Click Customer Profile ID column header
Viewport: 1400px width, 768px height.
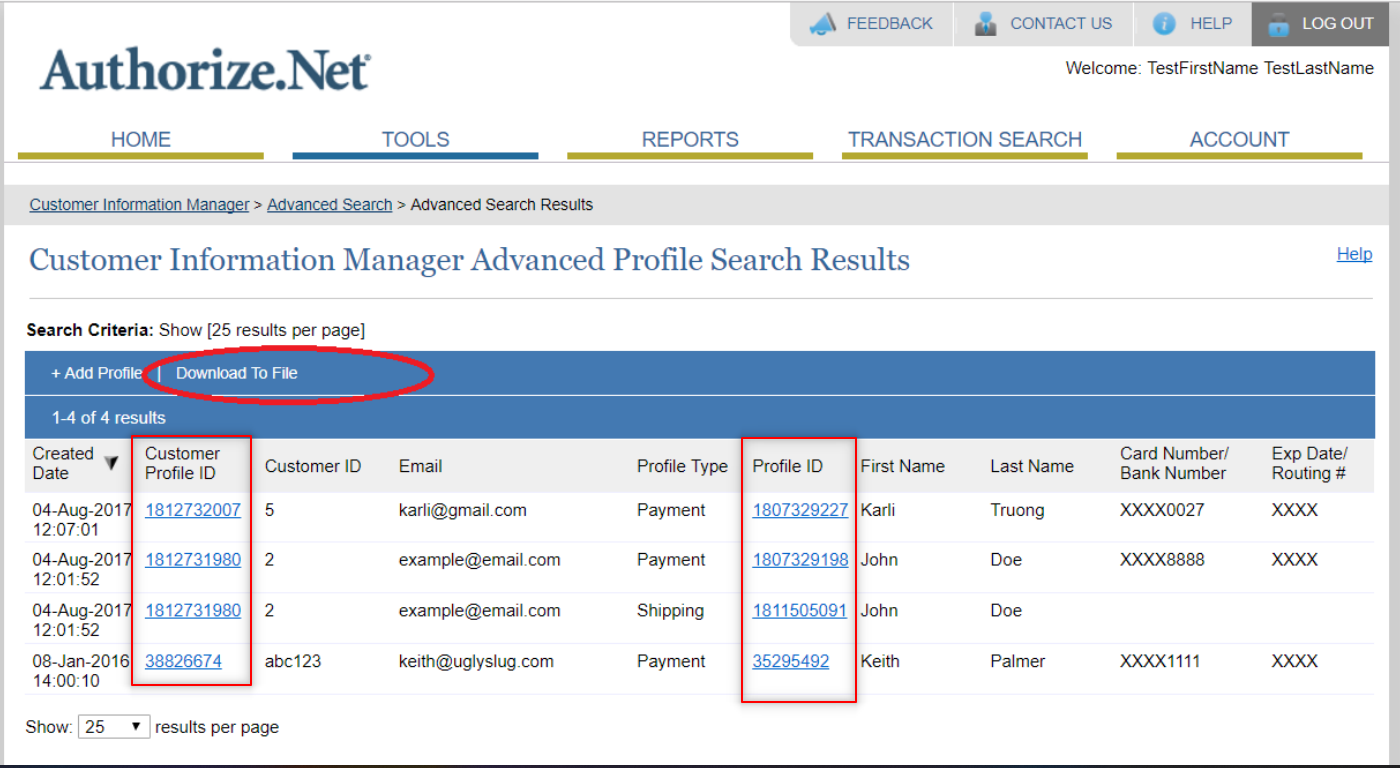(182, 463)
